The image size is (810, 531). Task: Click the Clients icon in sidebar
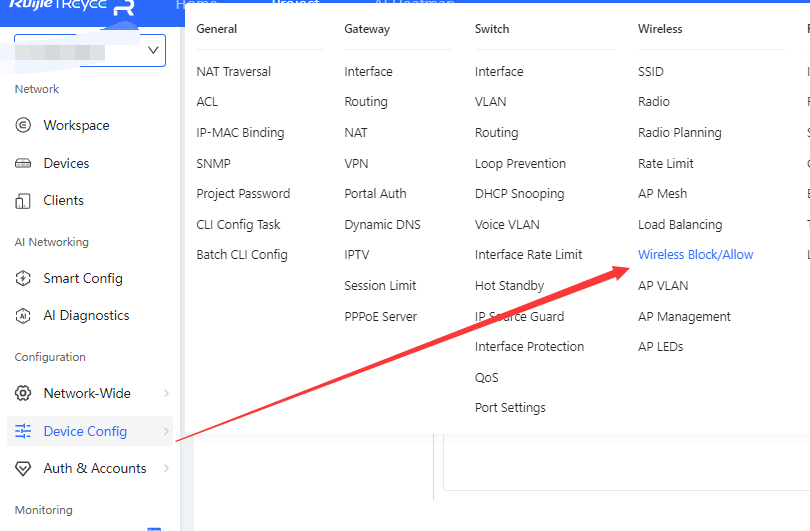(23, 201)
